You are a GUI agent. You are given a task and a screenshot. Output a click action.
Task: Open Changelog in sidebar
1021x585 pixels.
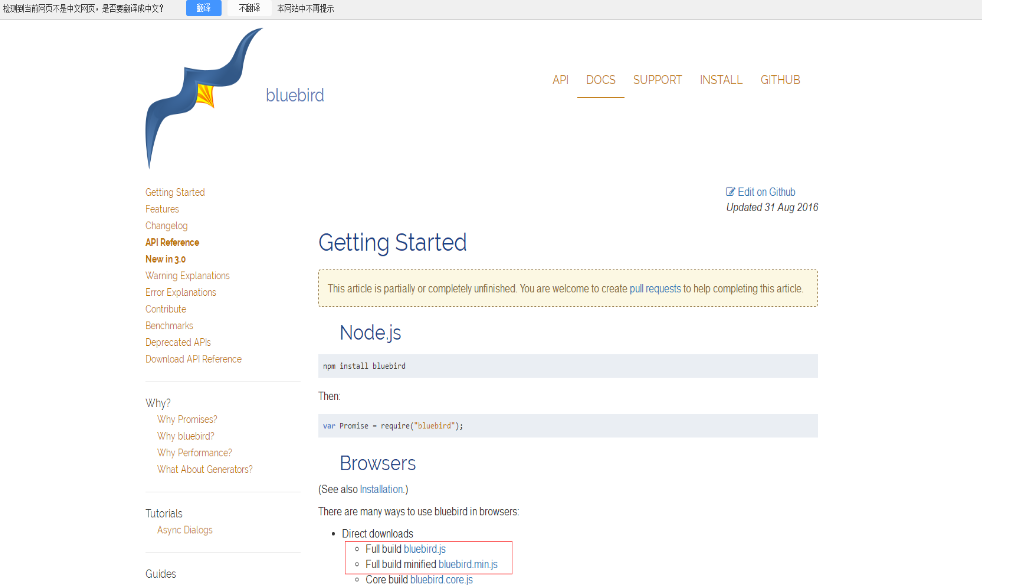pos(166,225)
